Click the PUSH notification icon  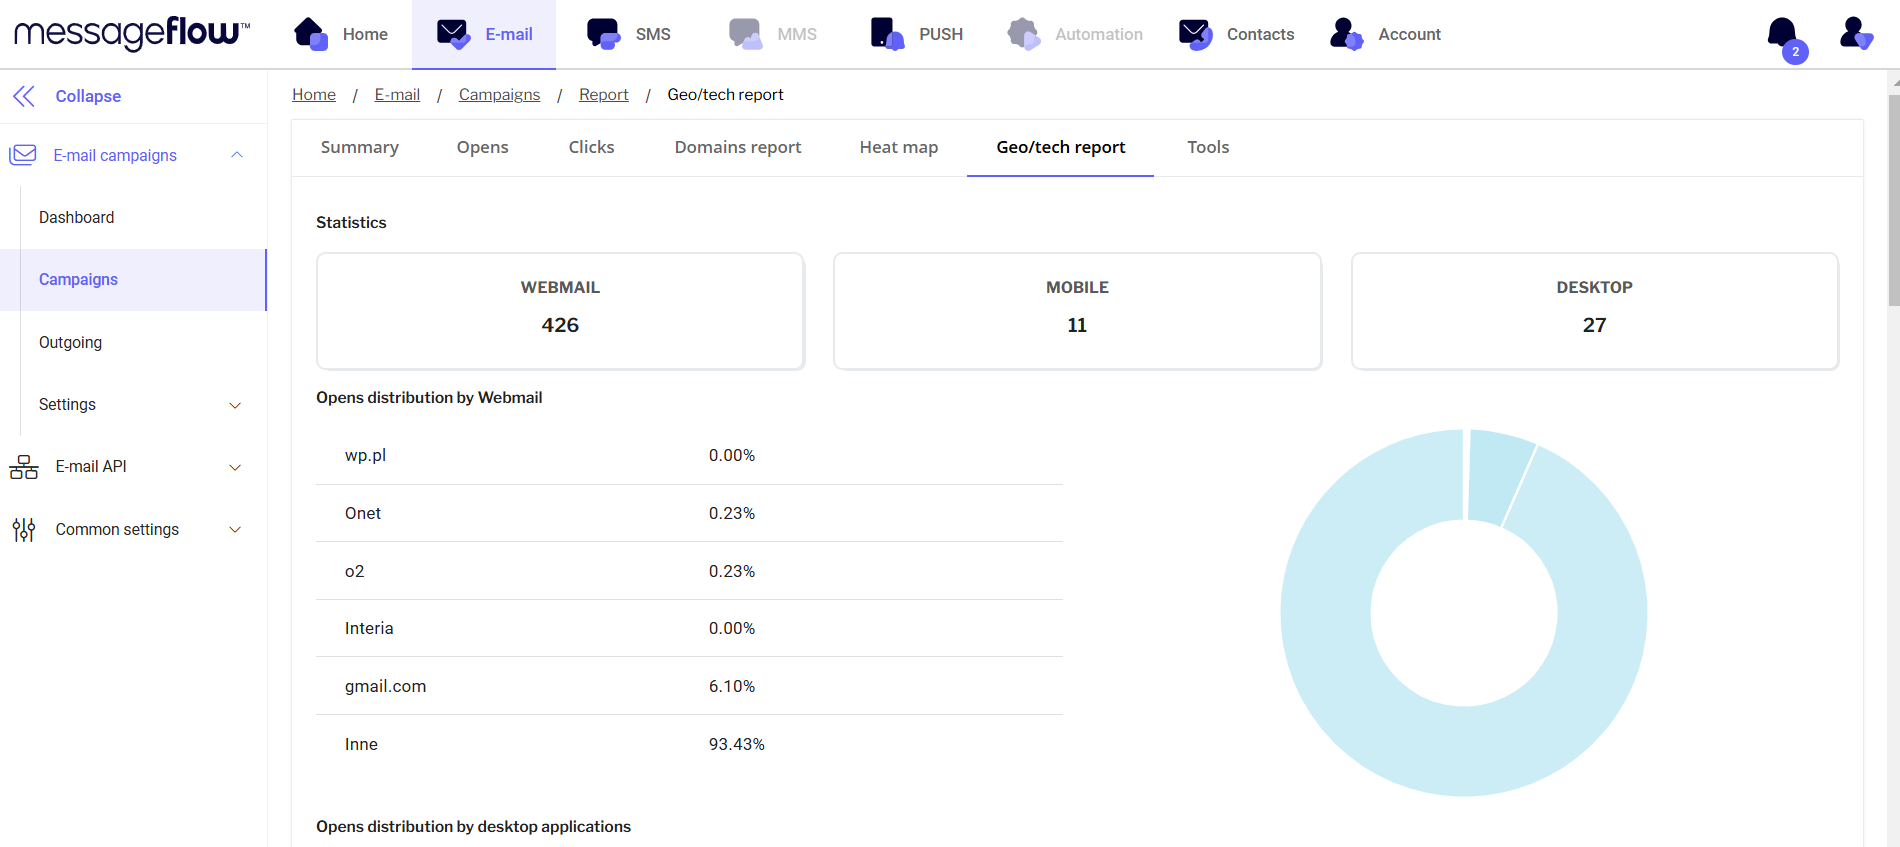[886, 34]
